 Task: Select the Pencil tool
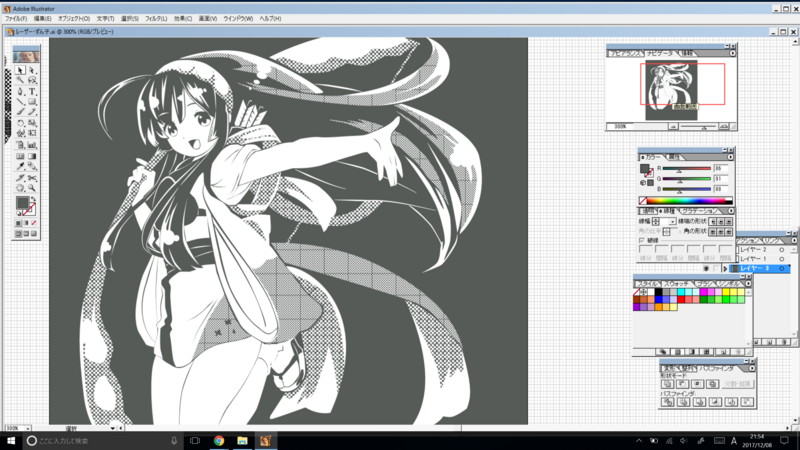point(32,112)
